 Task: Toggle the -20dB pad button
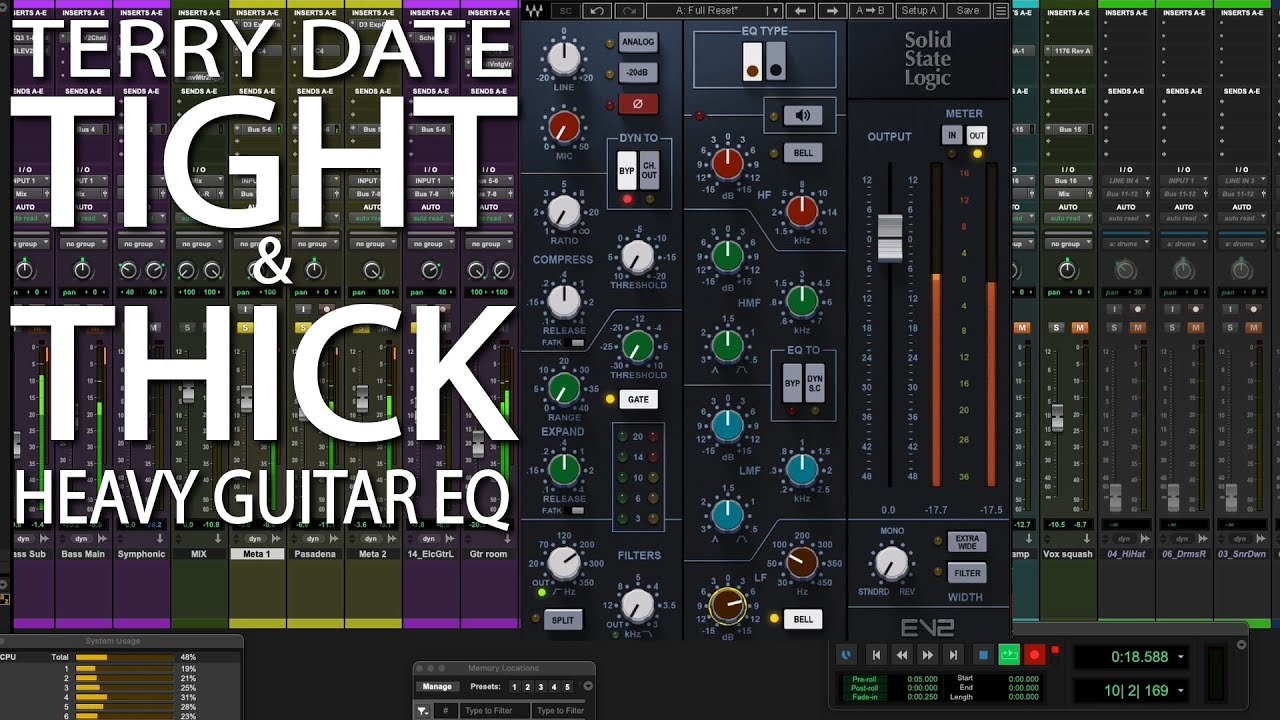click(638, 72)
